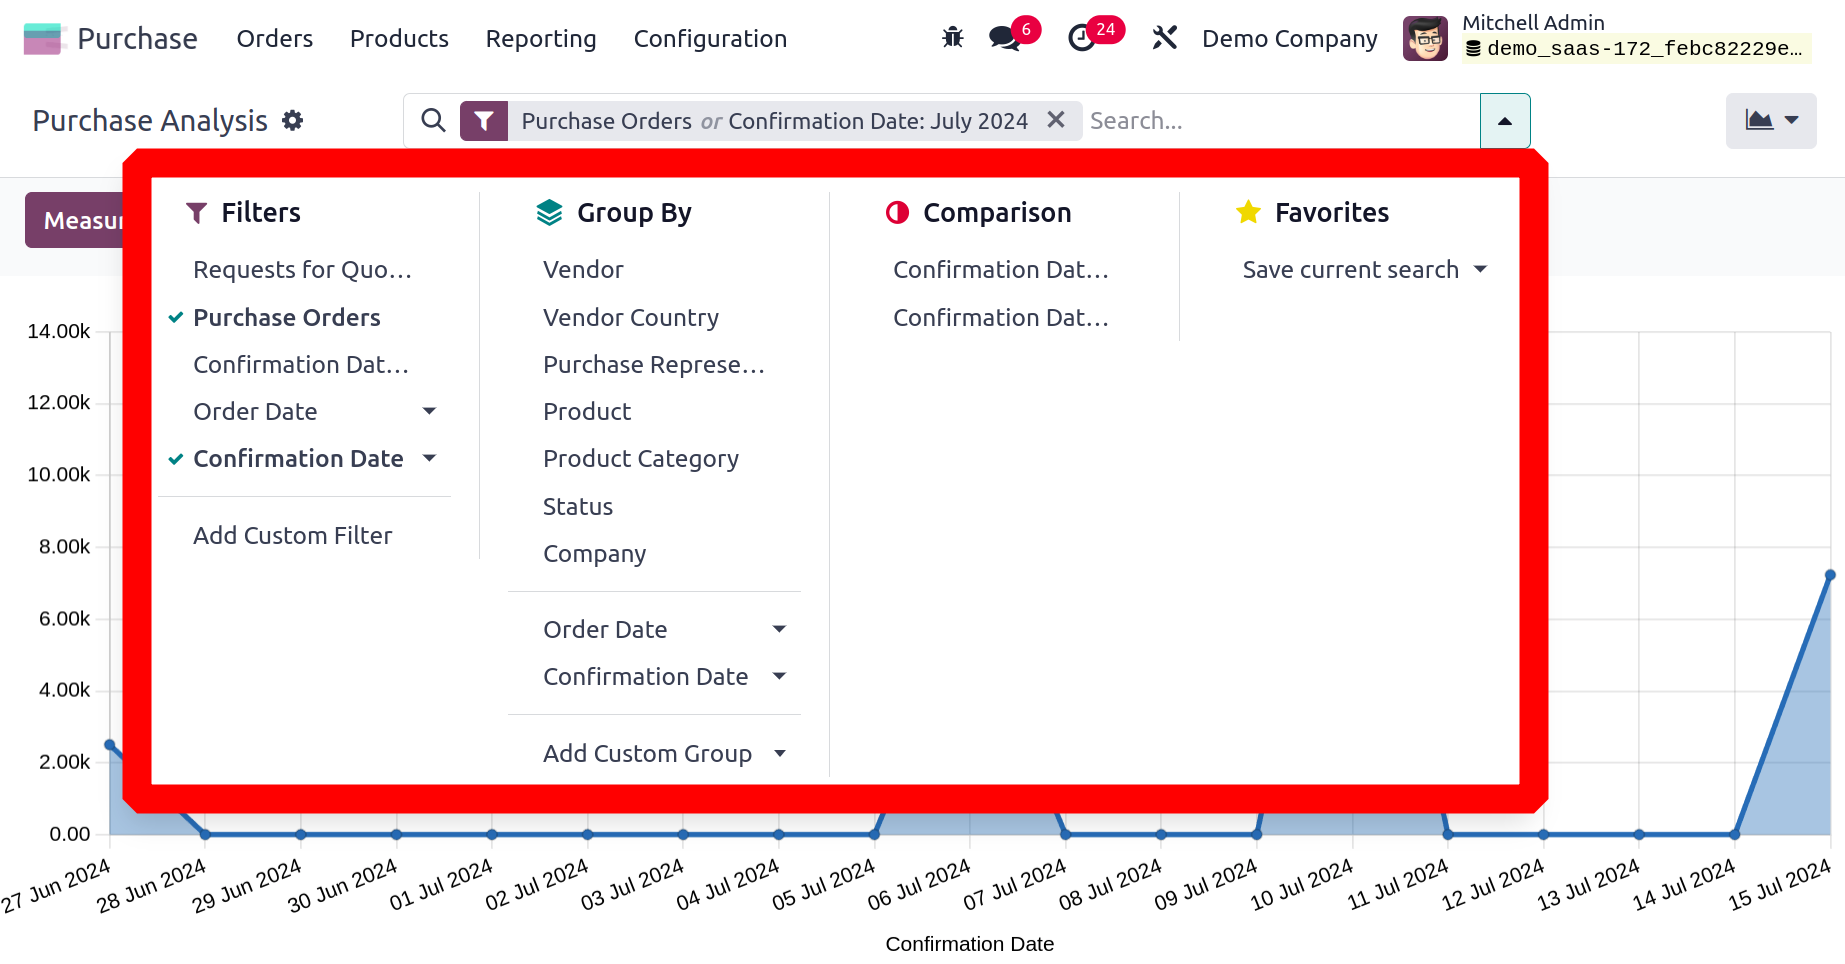Screen dimensions: 1845x964
Task: Click the Purchase Analysis settings gear
Action: (292, 121)
